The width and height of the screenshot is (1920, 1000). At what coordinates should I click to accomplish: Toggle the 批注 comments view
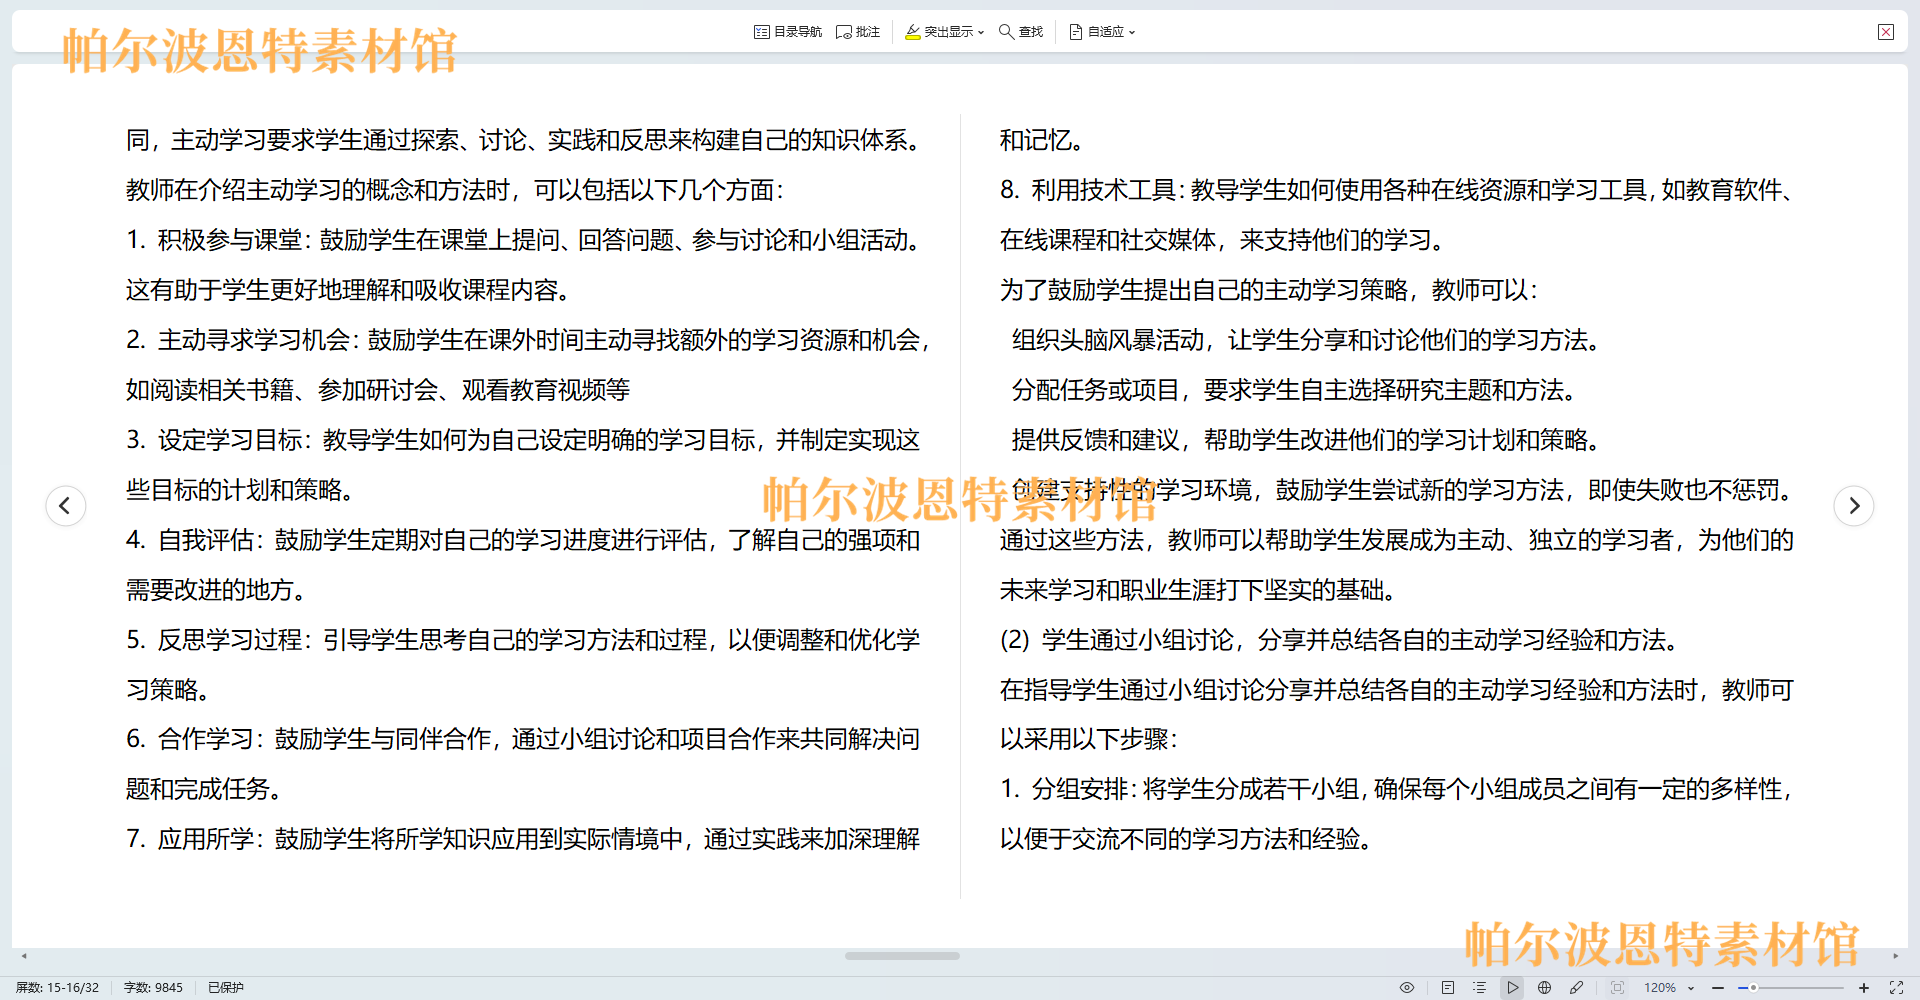(x=858, y=32)
